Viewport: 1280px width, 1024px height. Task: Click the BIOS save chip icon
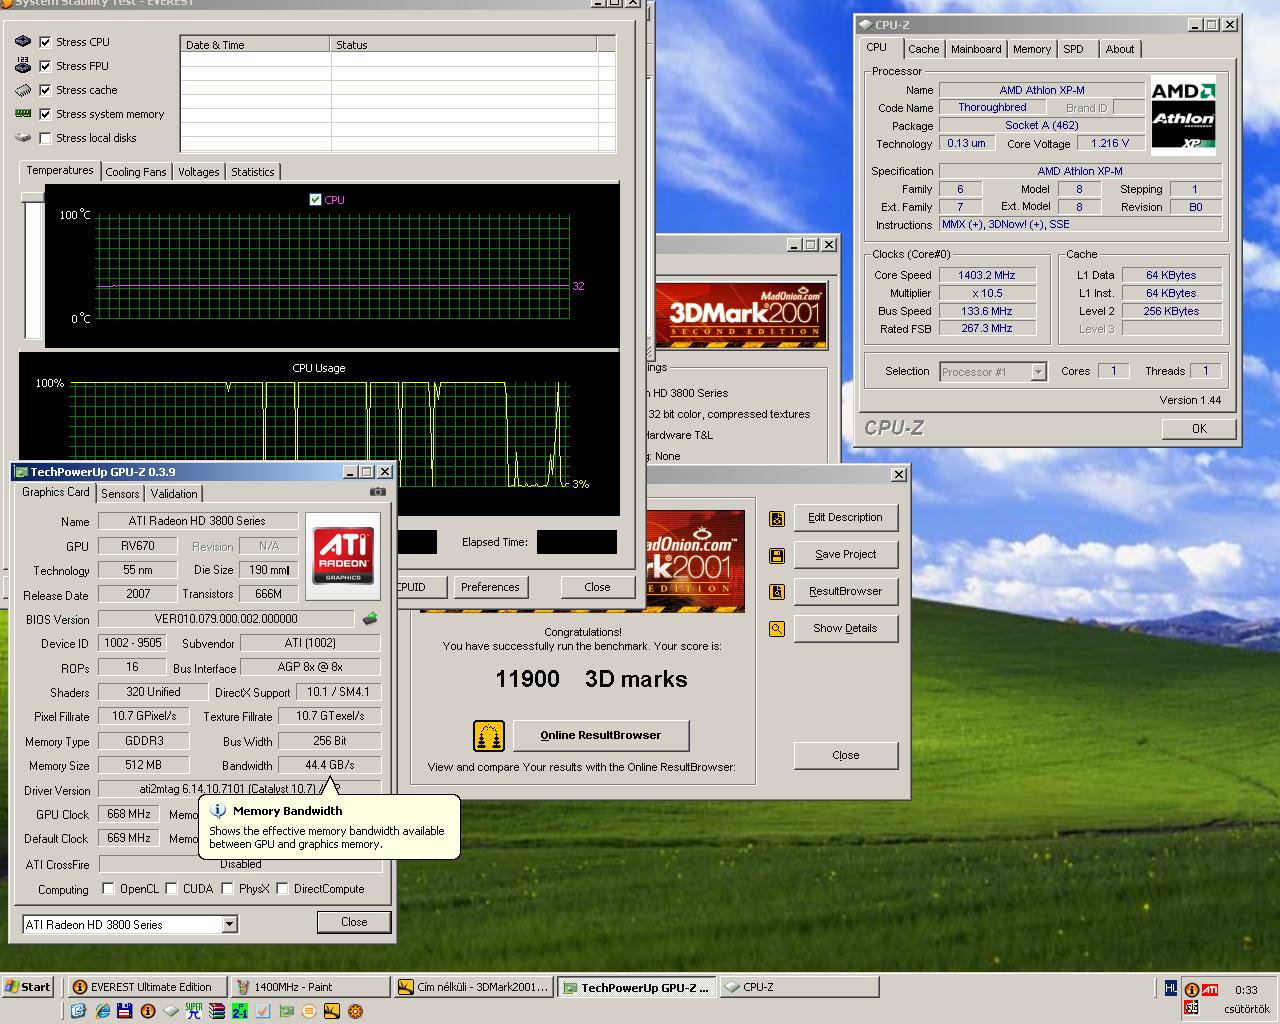pyautogui.click(x=370, y=619)
